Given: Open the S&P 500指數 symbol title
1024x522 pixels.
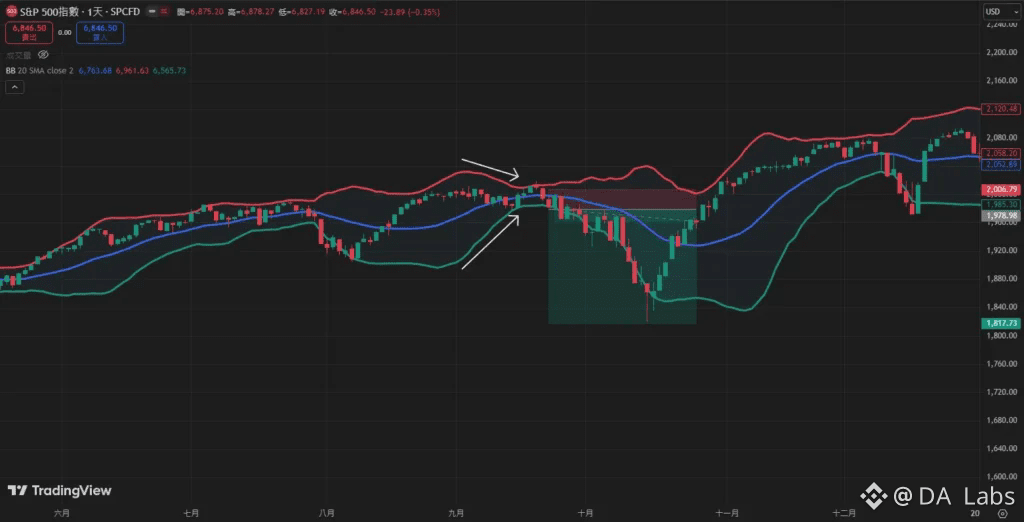Looking at the screenshot, I should pyautogui.click(x=80, y=12).
